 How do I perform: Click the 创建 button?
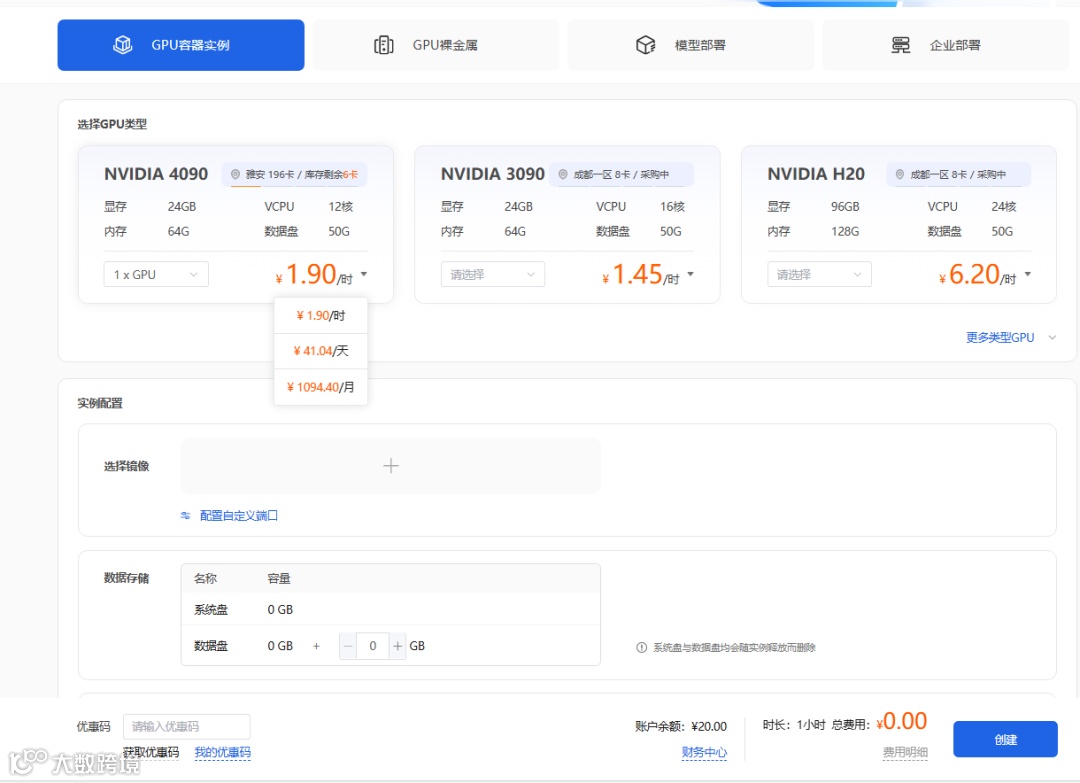click(x=1006, y=739)
